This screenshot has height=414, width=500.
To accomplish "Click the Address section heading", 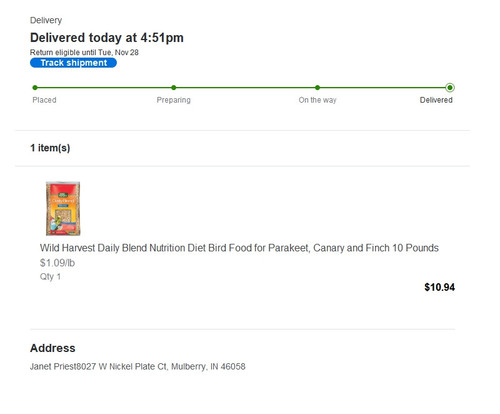I will click(53, 348).
